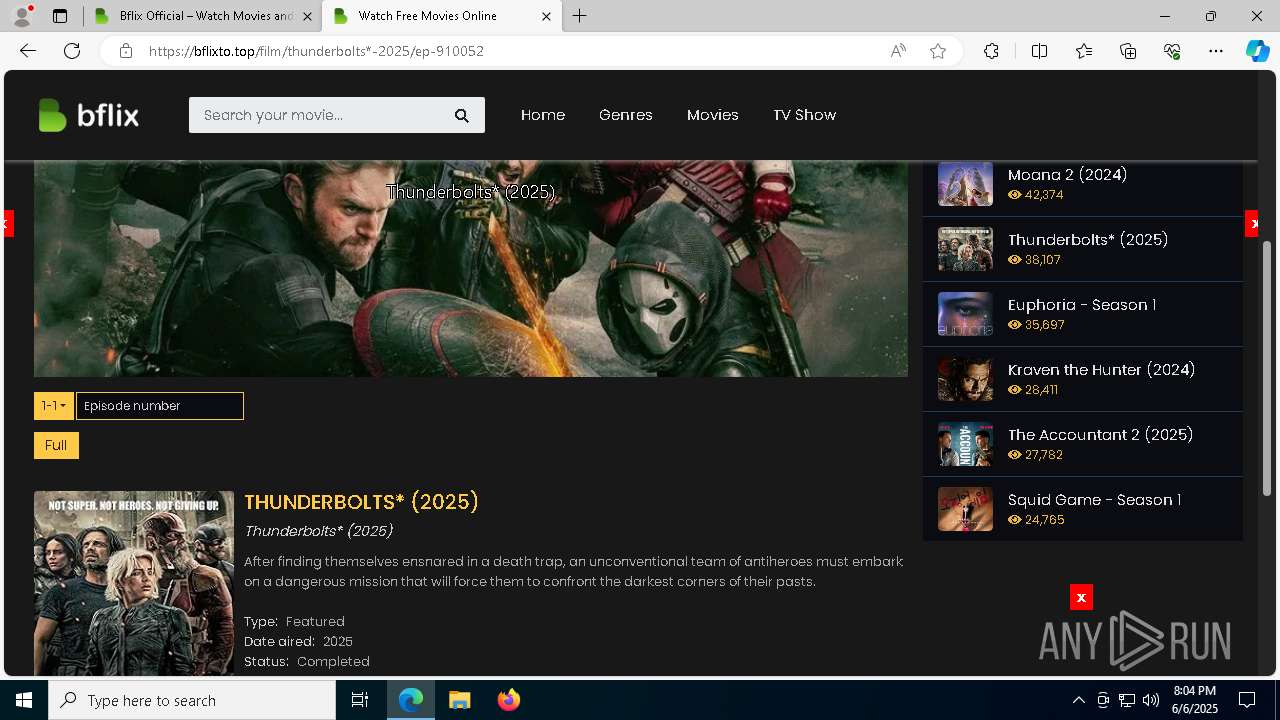The height and width of the screenshot is (720, 1280).
Task: Open Task View on taskbar
Action: (360, 700)
